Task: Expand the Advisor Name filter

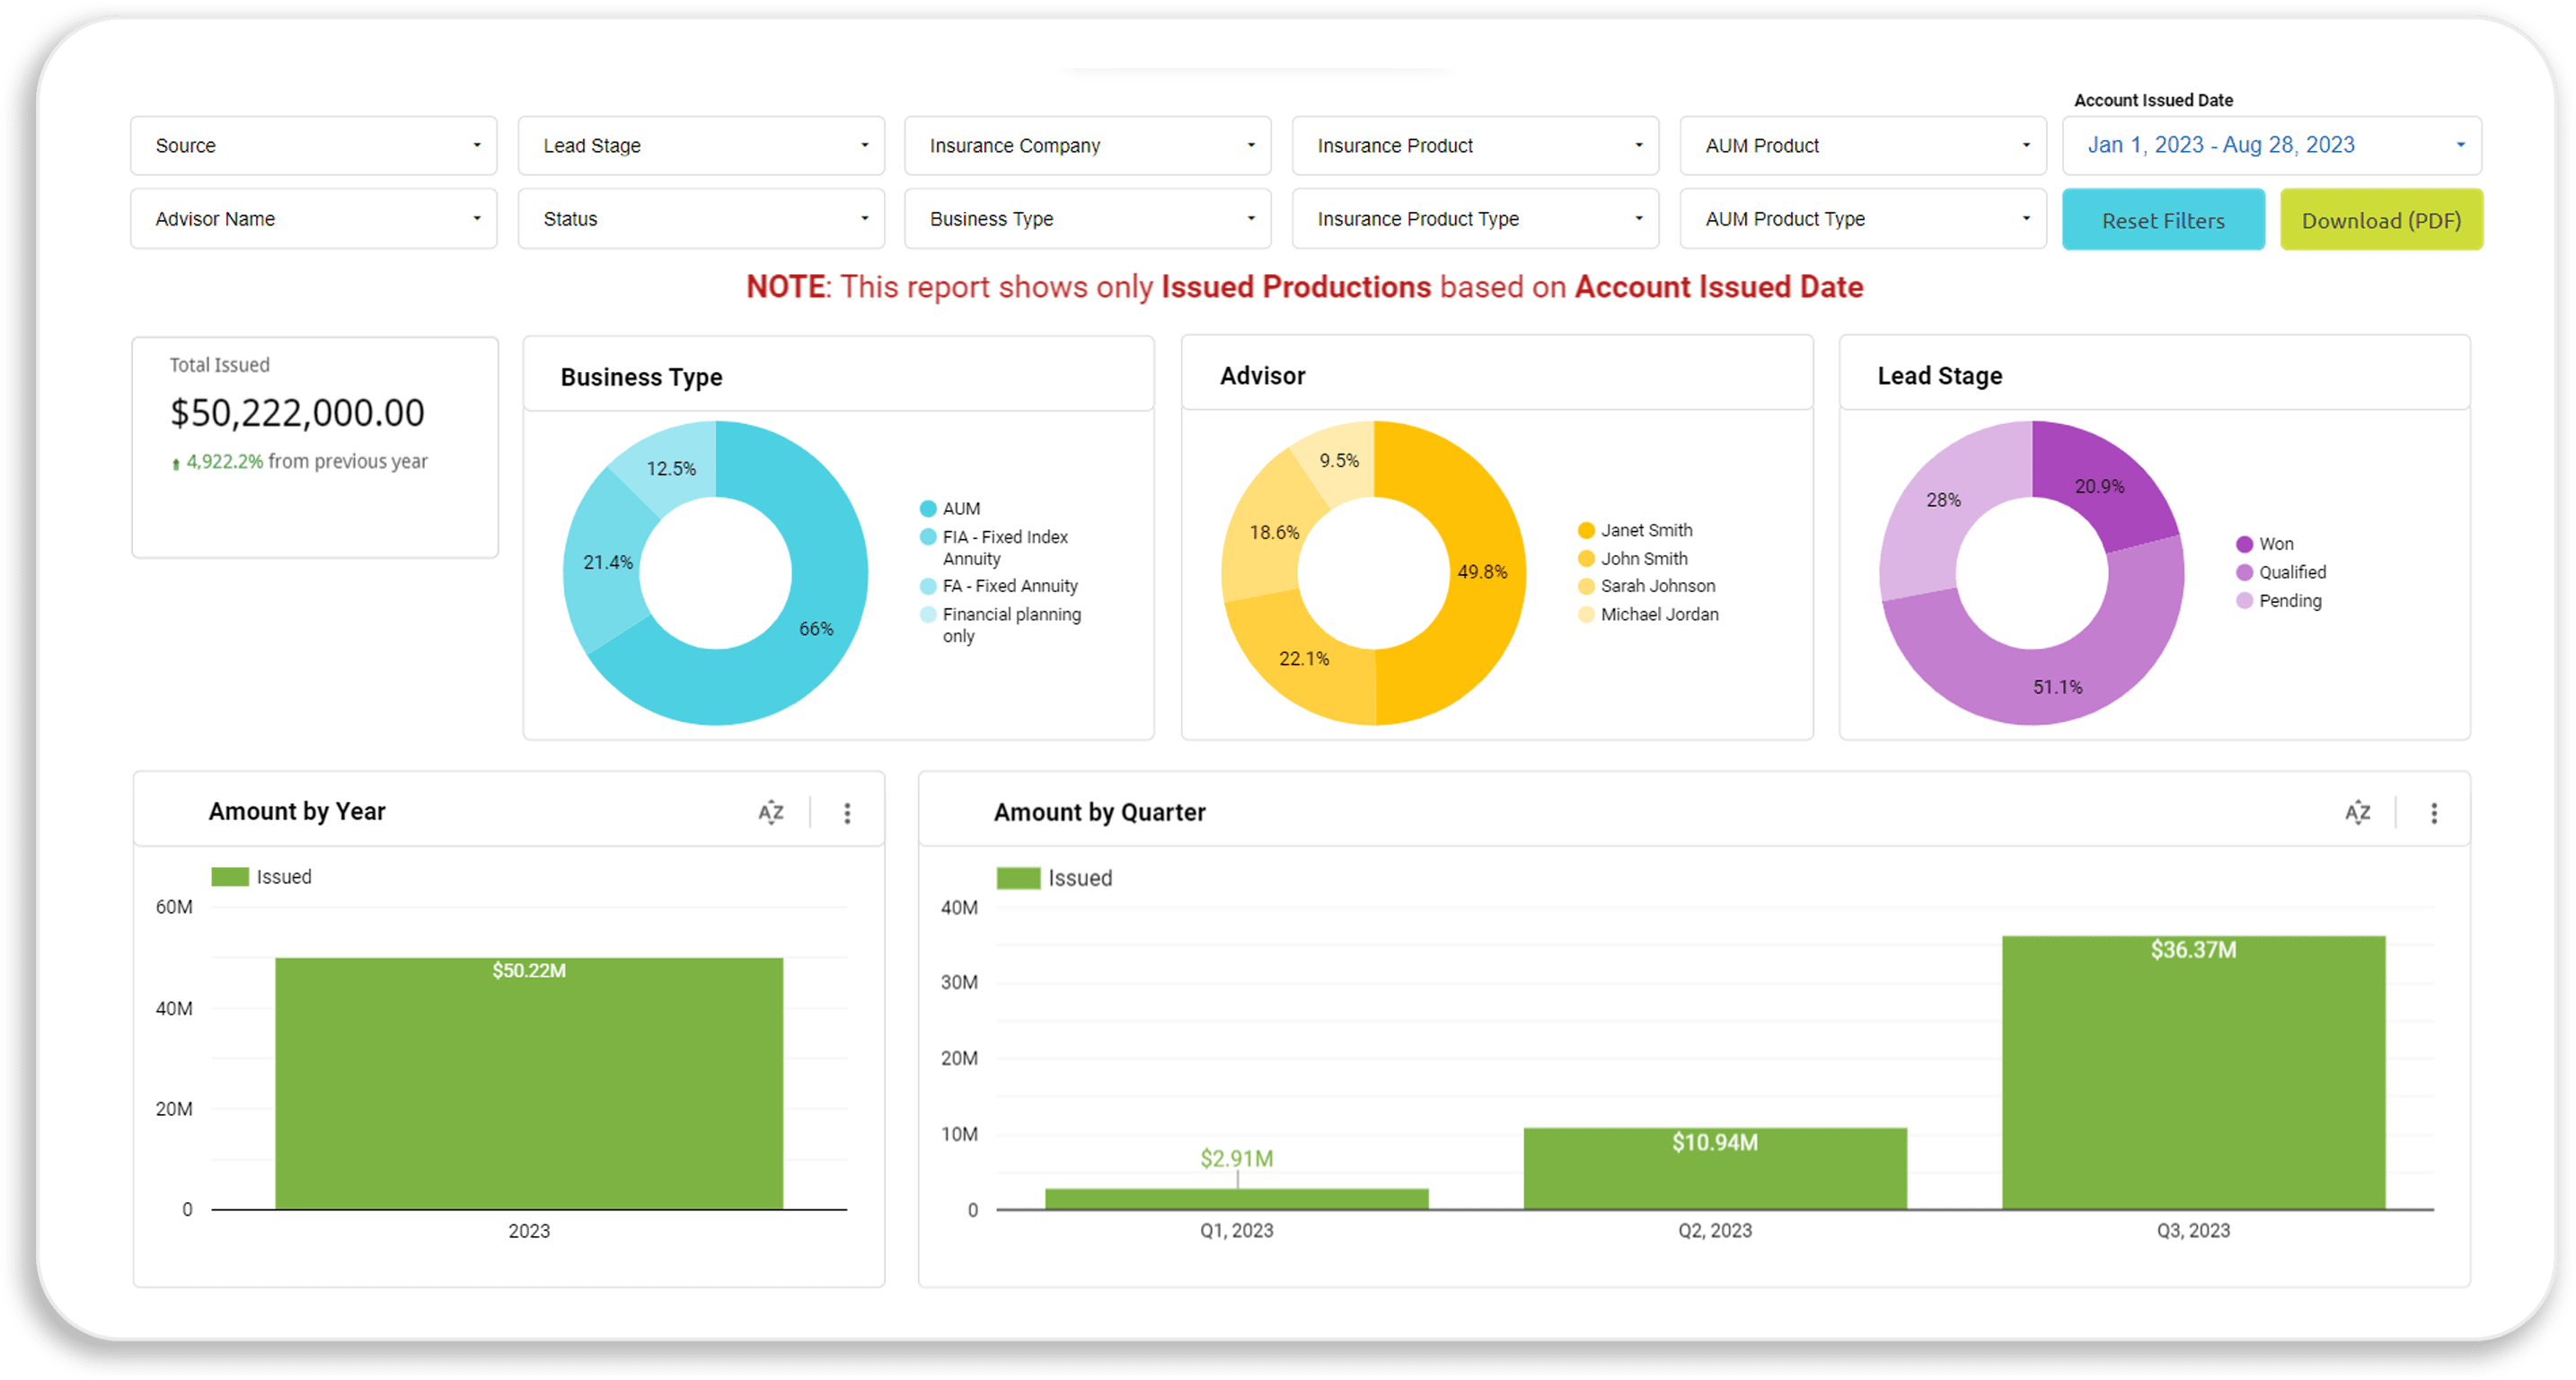Action: (313, 219)
